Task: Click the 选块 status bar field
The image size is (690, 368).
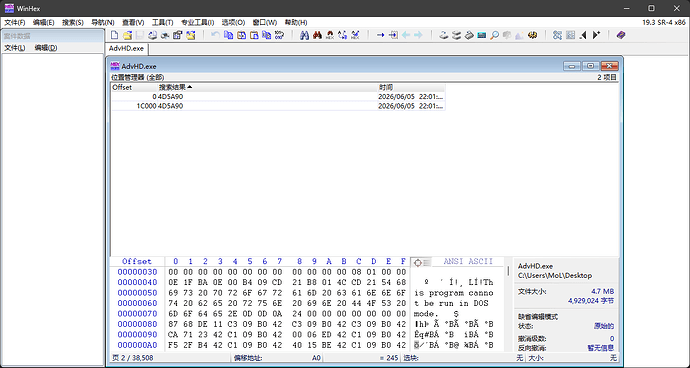Action: point(463,358)
